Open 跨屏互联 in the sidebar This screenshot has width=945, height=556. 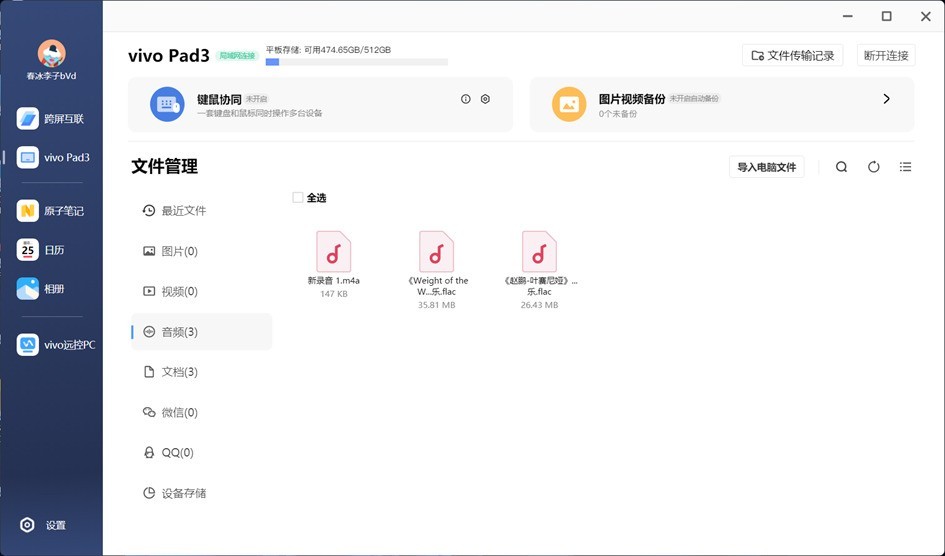click(51, 119)
